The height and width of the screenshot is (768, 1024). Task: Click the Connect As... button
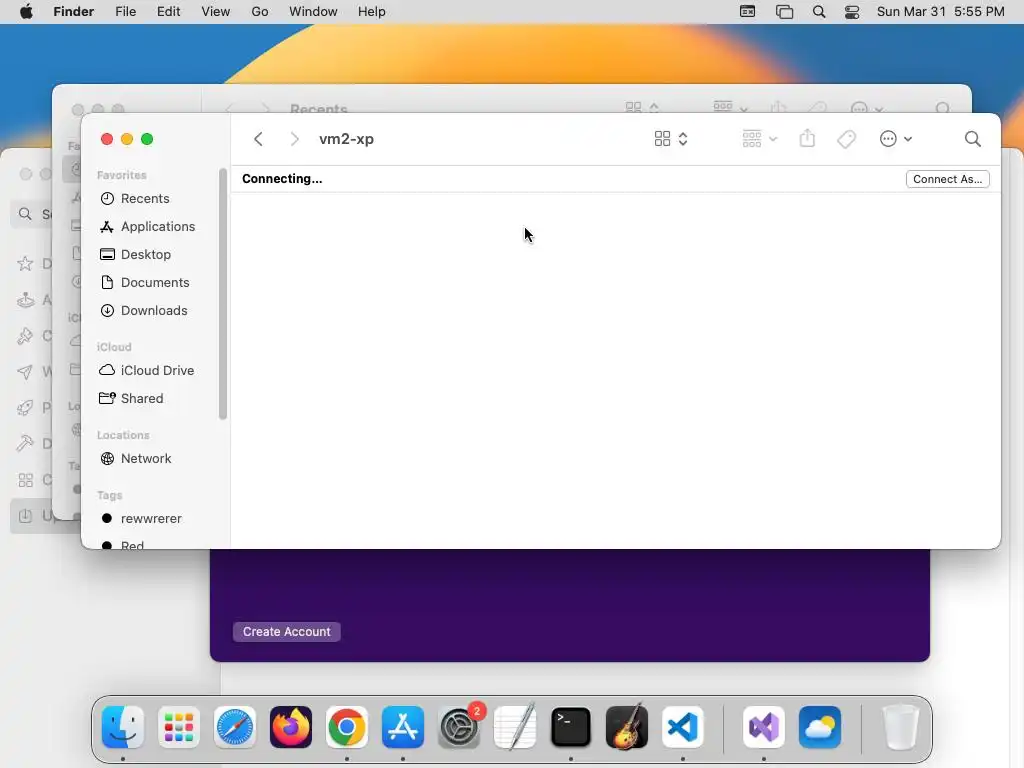948,179
